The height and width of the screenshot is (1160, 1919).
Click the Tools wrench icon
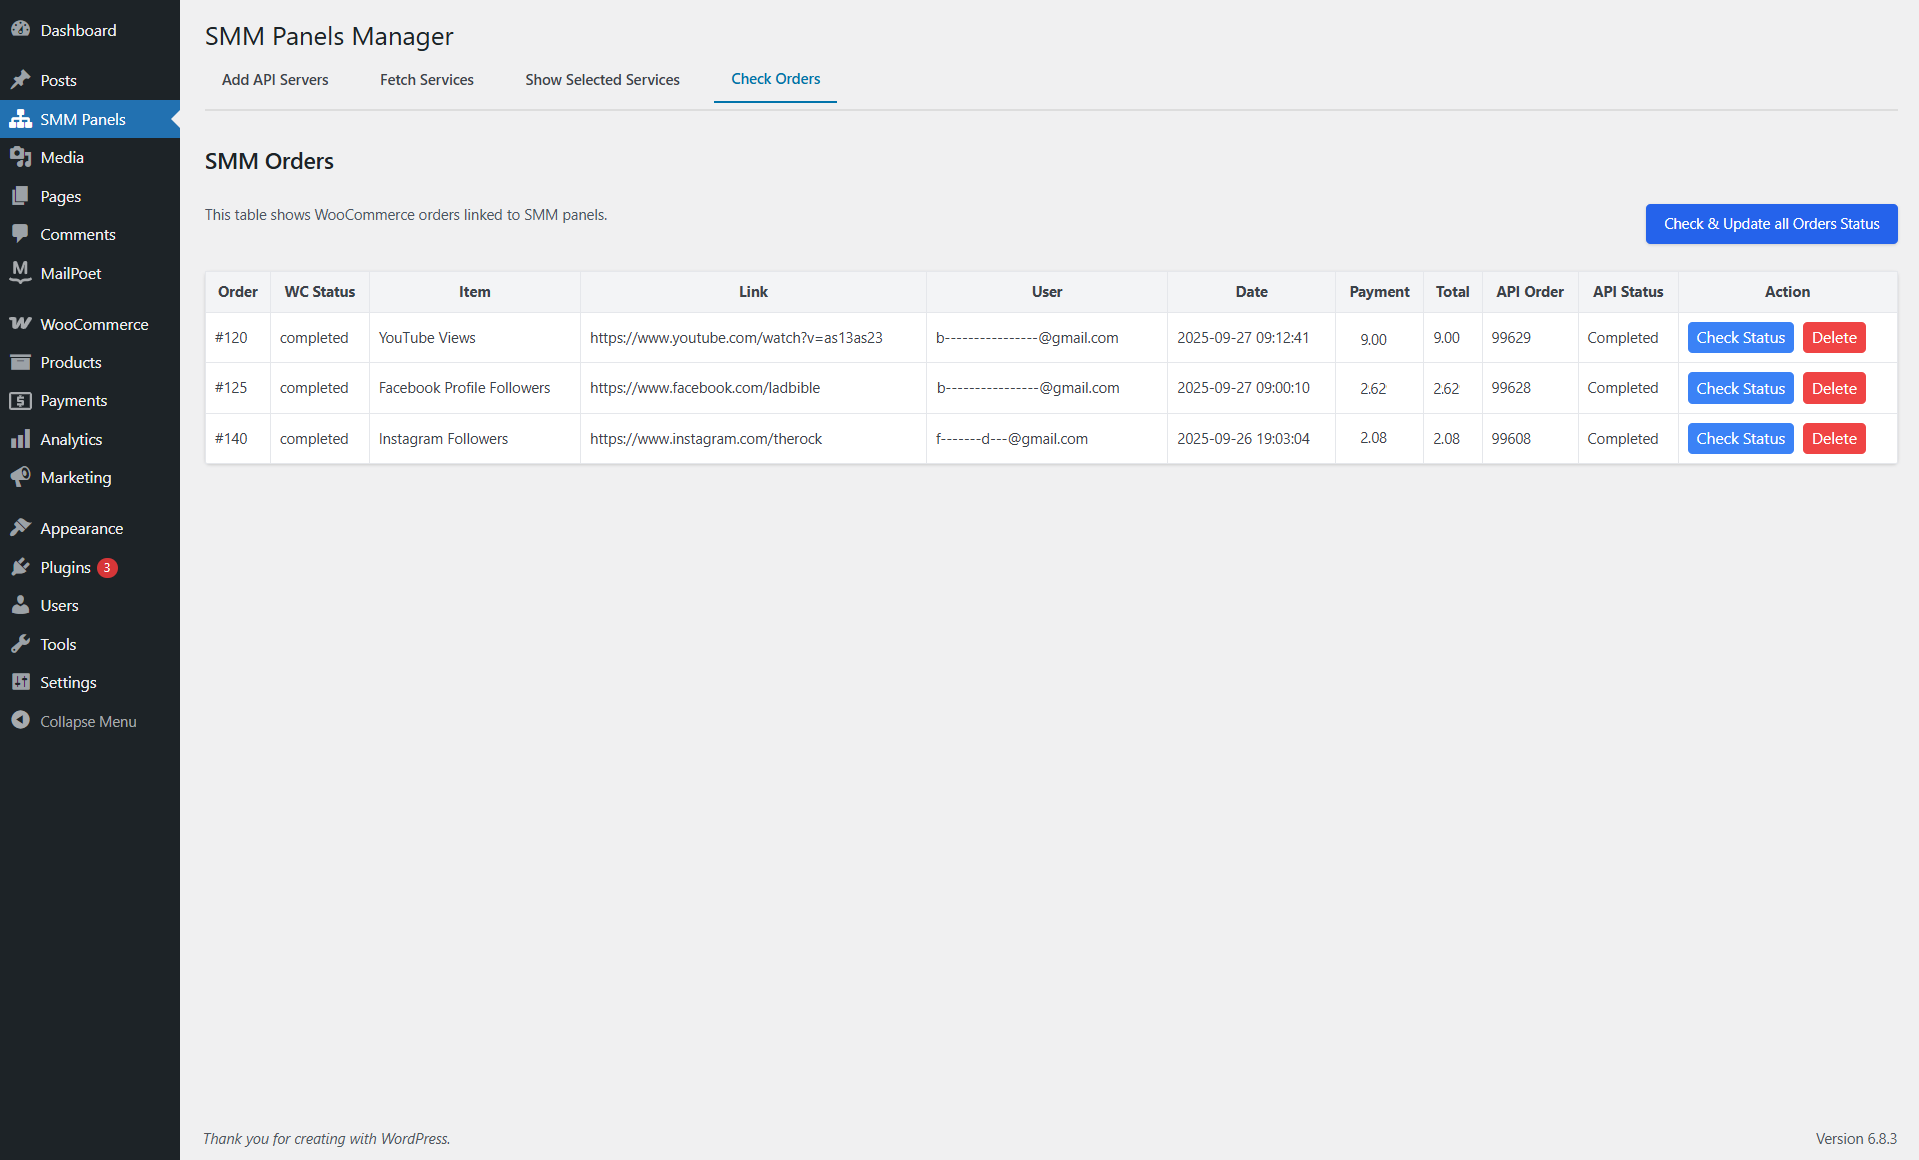(20, 644)
